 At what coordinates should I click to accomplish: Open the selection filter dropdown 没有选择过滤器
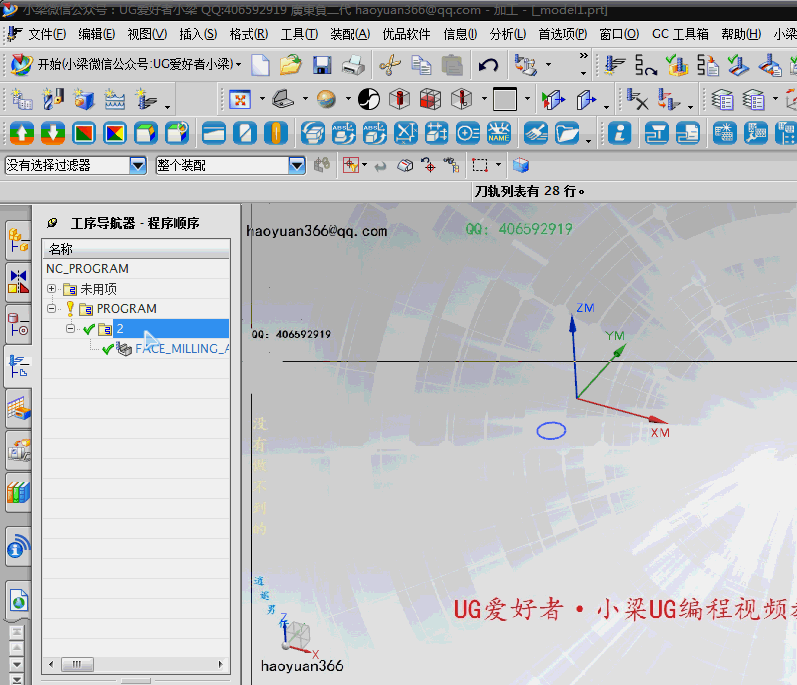[x=138, y=165]
